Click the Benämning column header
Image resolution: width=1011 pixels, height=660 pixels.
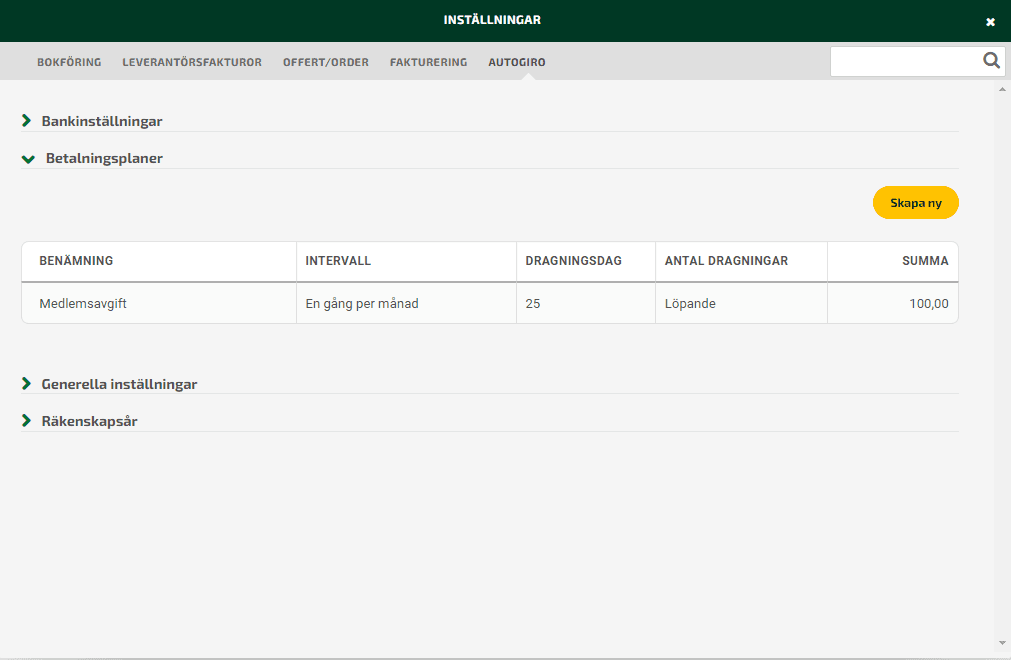click(159, 261)
